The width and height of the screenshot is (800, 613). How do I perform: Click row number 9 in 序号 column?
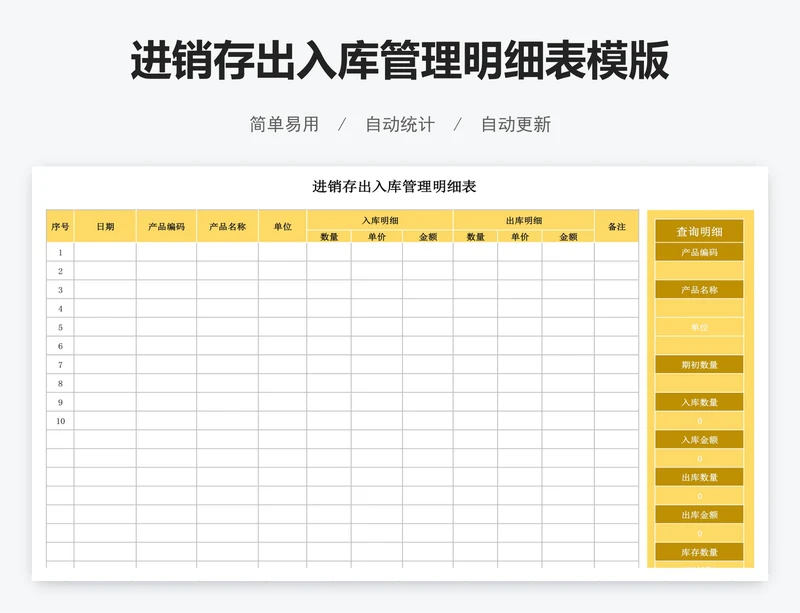(x=60, y=402)
